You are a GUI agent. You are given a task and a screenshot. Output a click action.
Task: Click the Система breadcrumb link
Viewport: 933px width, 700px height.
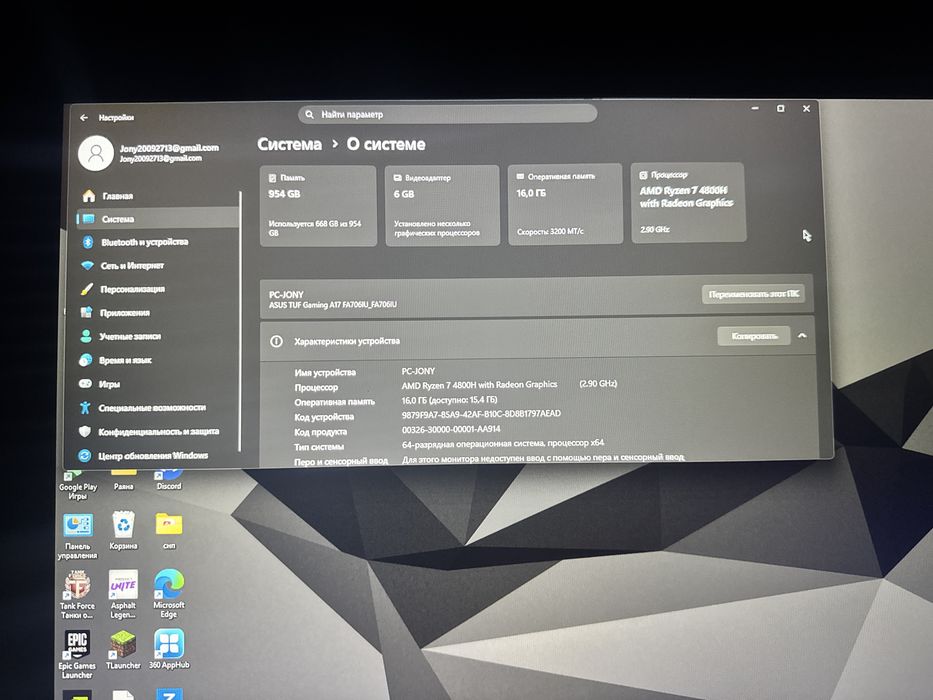pyautogui.click(x=289, y=144)
